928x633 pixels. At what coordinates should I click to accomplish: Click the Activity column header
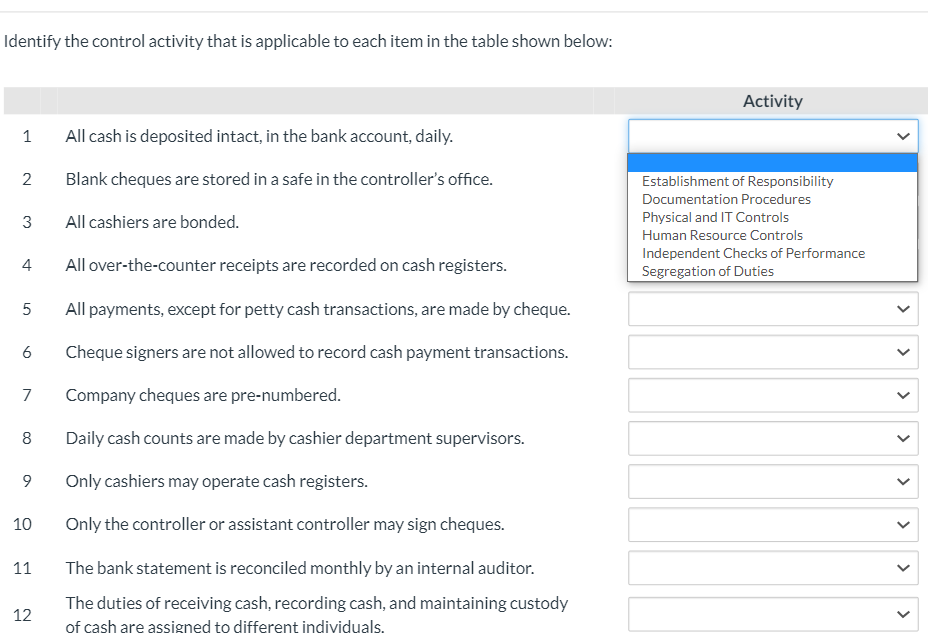pyautogui.click(x=772, y=100)
